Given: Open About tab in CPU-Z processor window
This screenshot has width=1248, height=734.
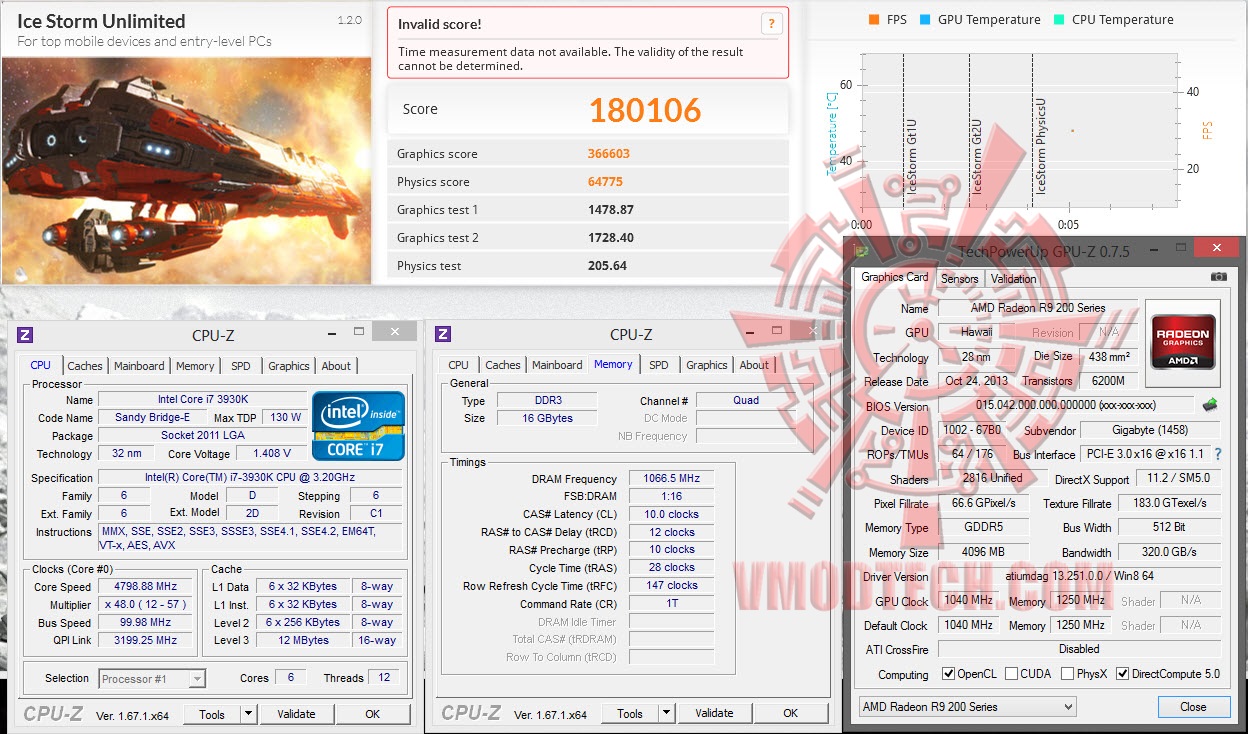Looking at the screenshot, I should 336,366.
